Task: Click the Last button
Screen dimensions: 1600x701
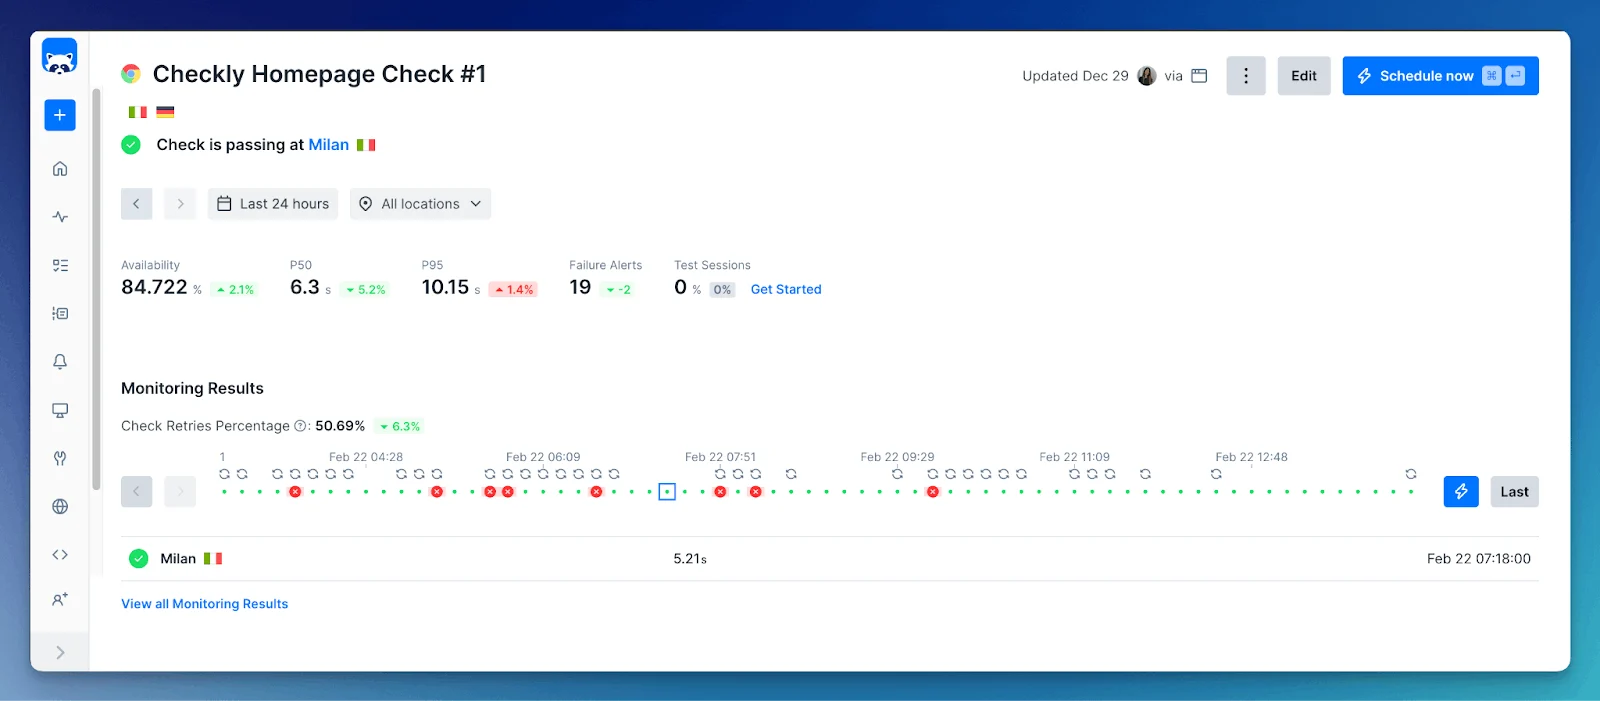Action: 1514,491
